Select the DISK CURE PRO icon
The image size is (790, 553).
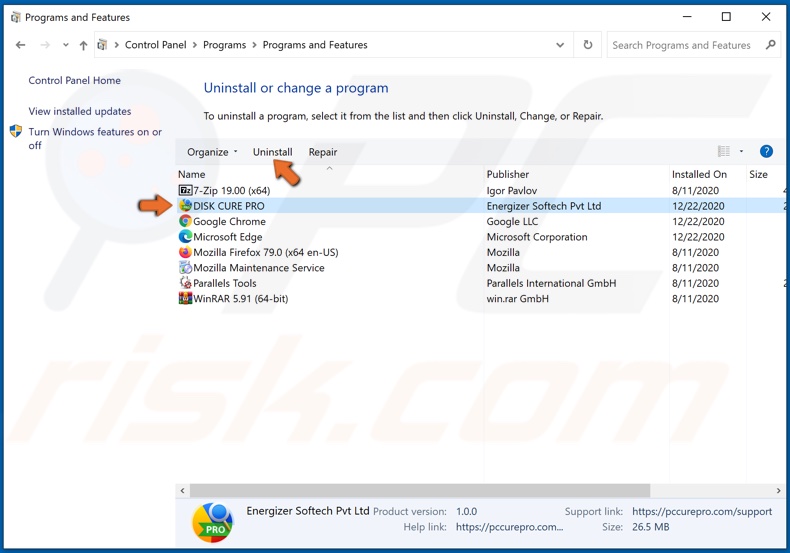[185, 205]
